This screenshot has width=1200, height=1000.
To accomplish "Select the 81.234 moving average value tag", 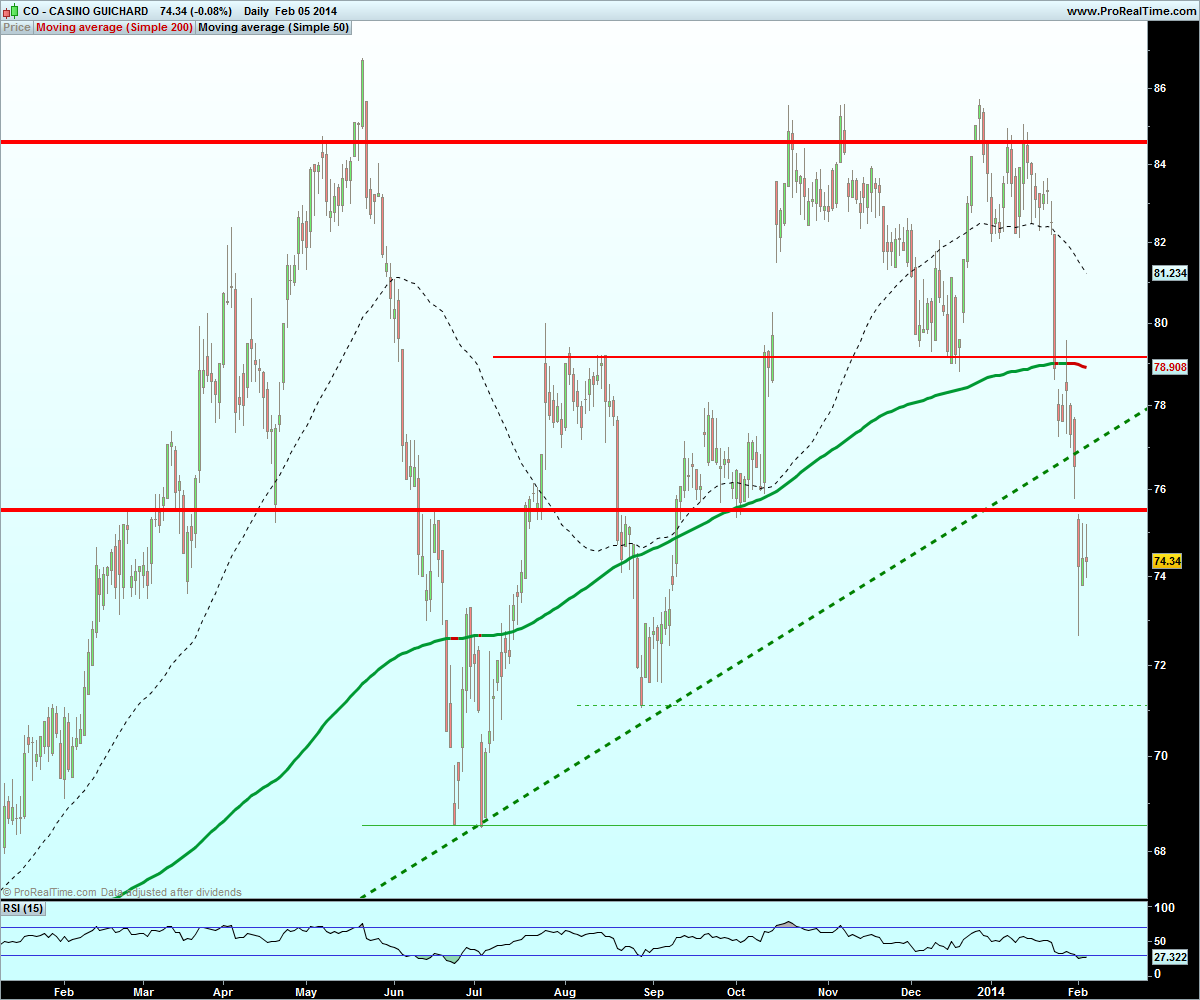I will point(1170,272).
